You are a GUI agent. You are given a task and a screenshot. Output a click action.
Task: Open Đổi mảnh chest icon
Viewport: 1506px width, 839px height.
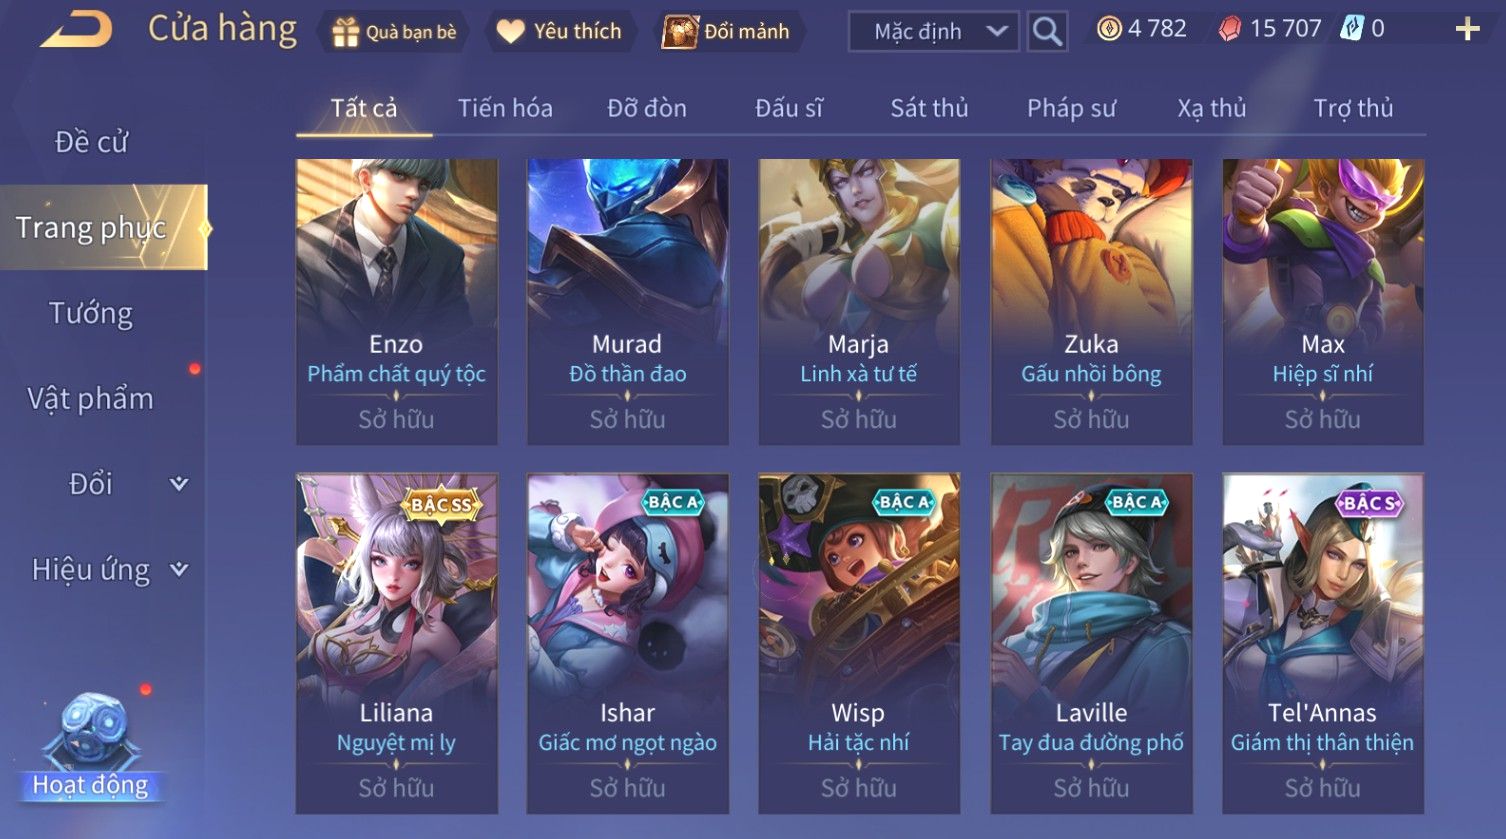(x=680, y=32)
